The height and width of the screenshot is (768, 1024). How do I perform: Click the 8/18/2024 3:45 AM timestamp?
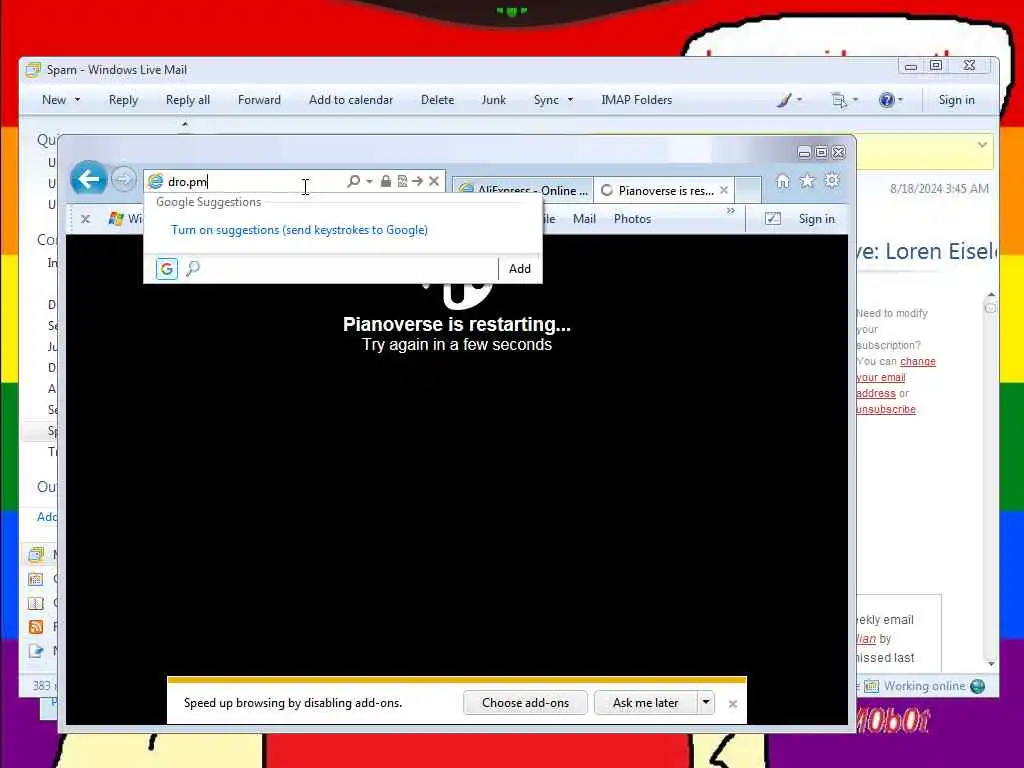pyautogui.click(x=939, y=189)
